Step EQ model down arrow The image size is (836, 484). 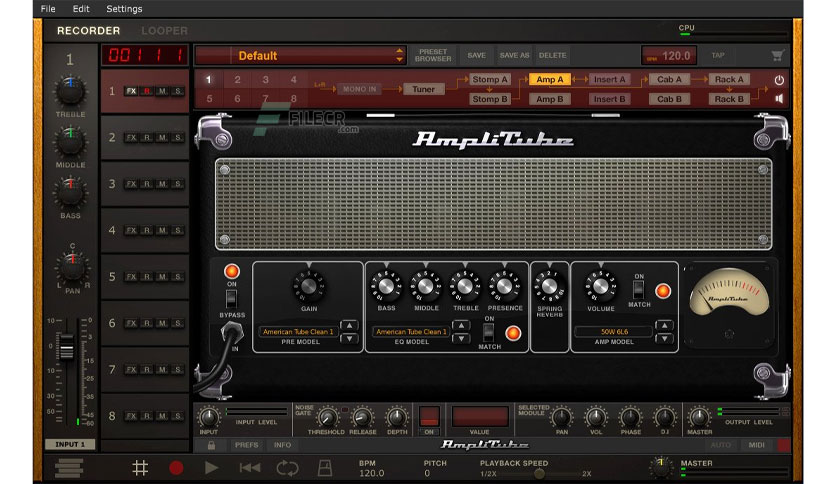461,338
